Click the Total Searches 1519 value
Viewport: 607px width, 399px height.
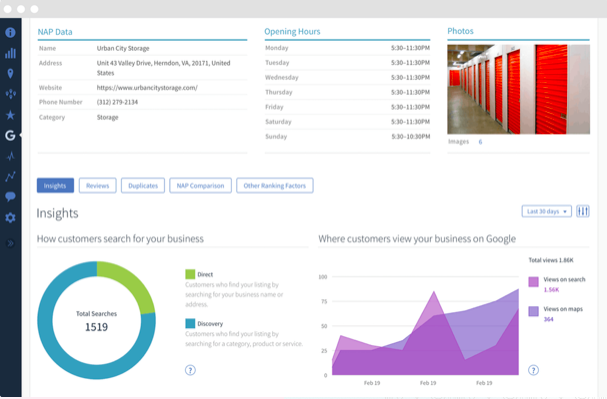(96, 327)
